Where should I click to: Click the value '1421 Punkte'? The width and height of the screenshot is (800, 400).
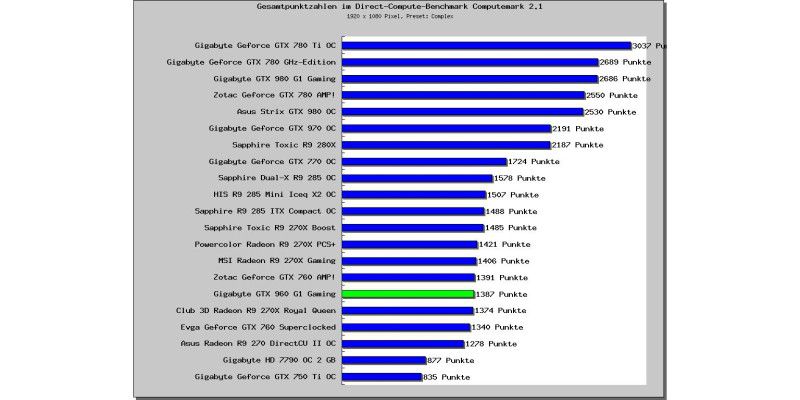[x=505, y=244]
